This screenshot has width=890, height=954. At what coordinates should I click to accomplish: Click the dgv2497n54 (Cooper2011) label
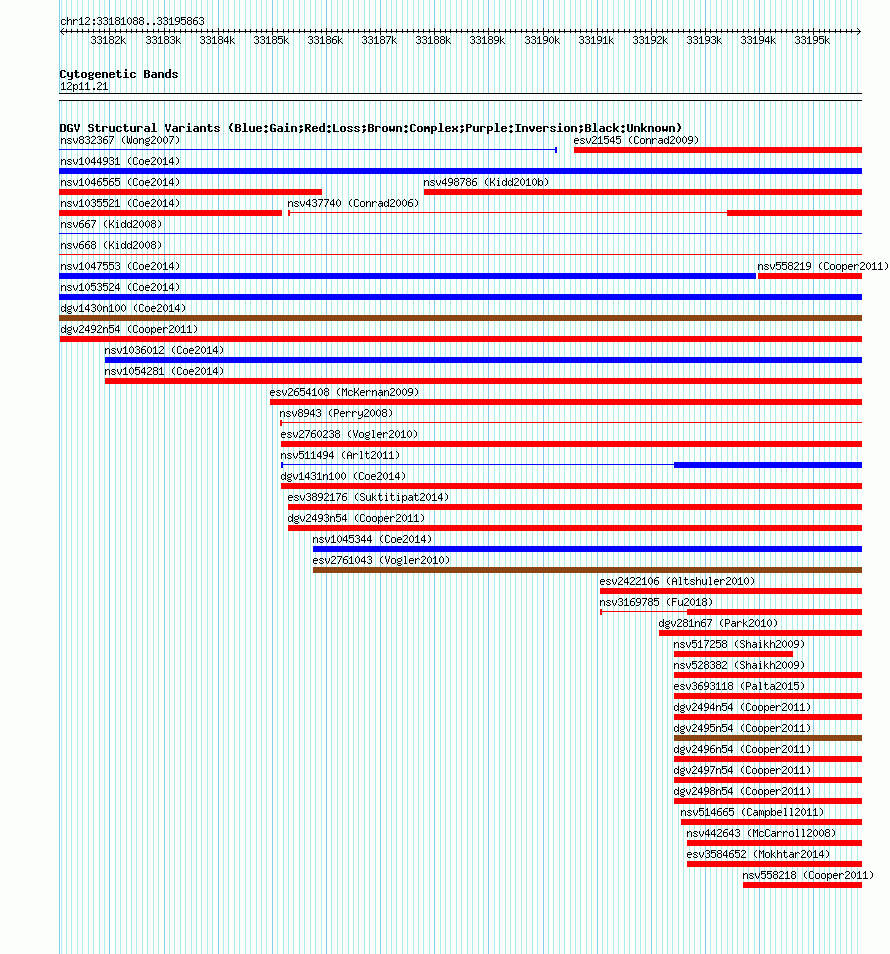click(742, 770)
